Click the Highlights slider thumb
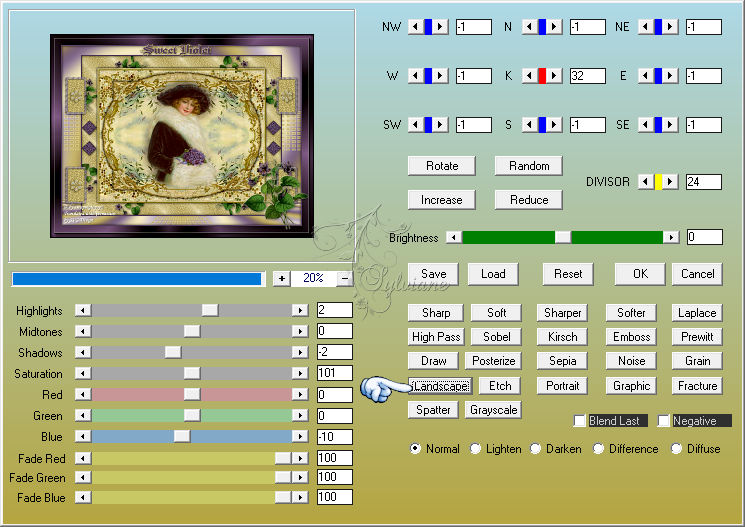This screenshot has height=527, width=745. coord(210,310)
